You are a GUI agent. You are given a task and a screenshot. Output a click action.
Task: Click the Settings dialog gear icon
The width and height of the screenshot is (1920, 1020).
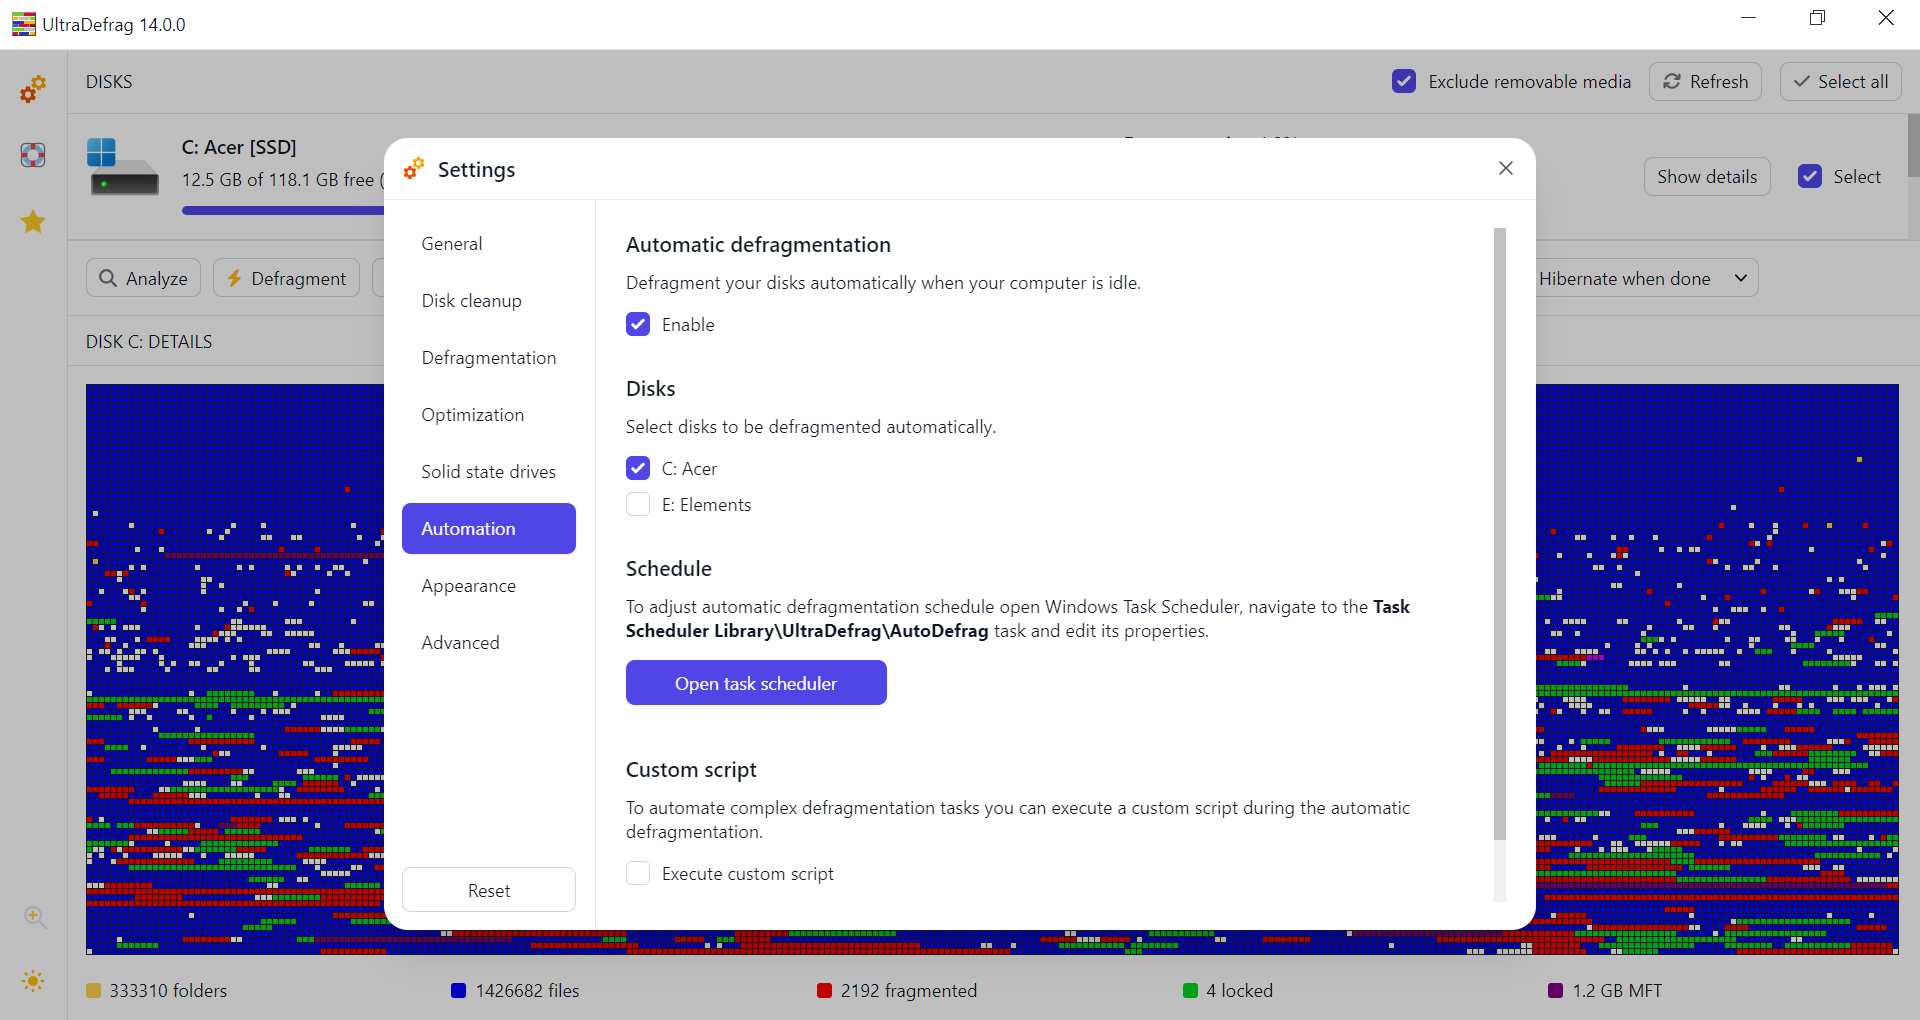click(x=414, y=169)
